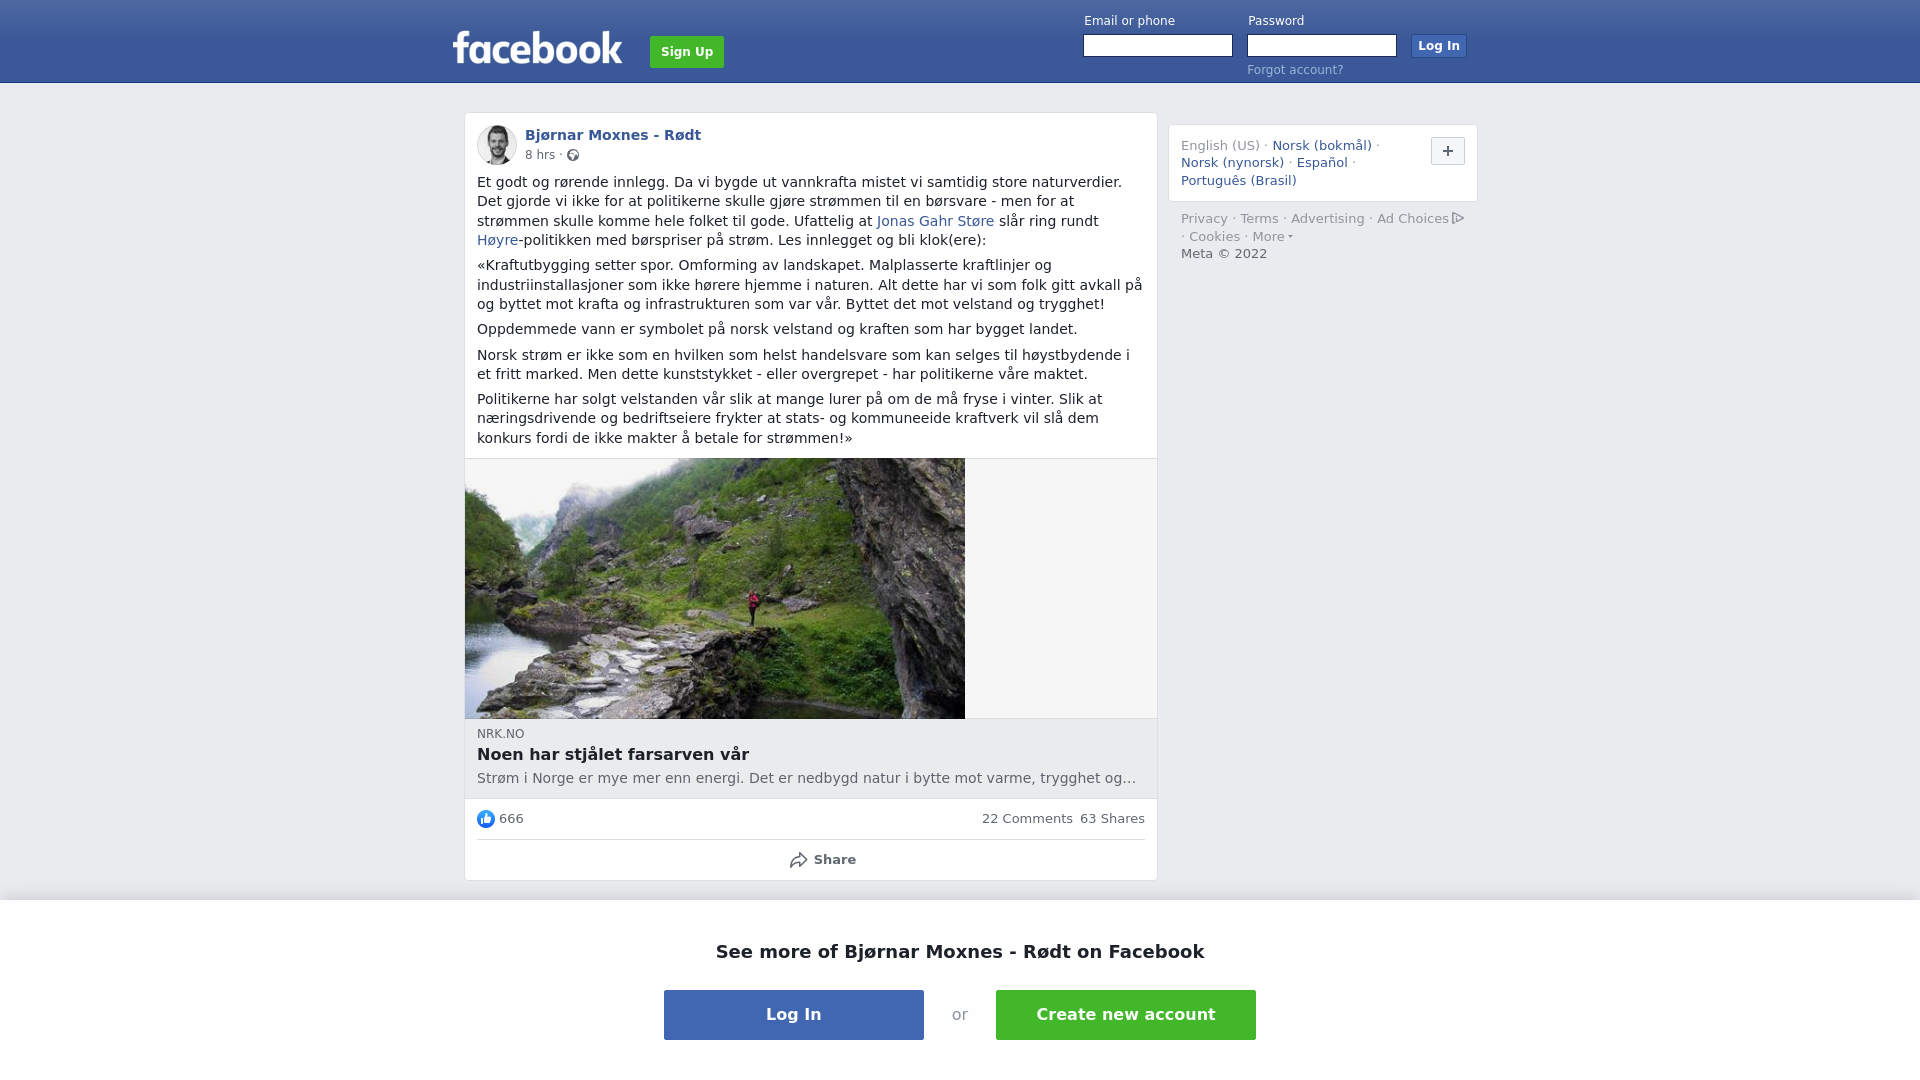Open Bjørnar Moxnes profile picture
Image resolution: width=1920 pixels, height=1080 pixels.
(x=497, y=145)
